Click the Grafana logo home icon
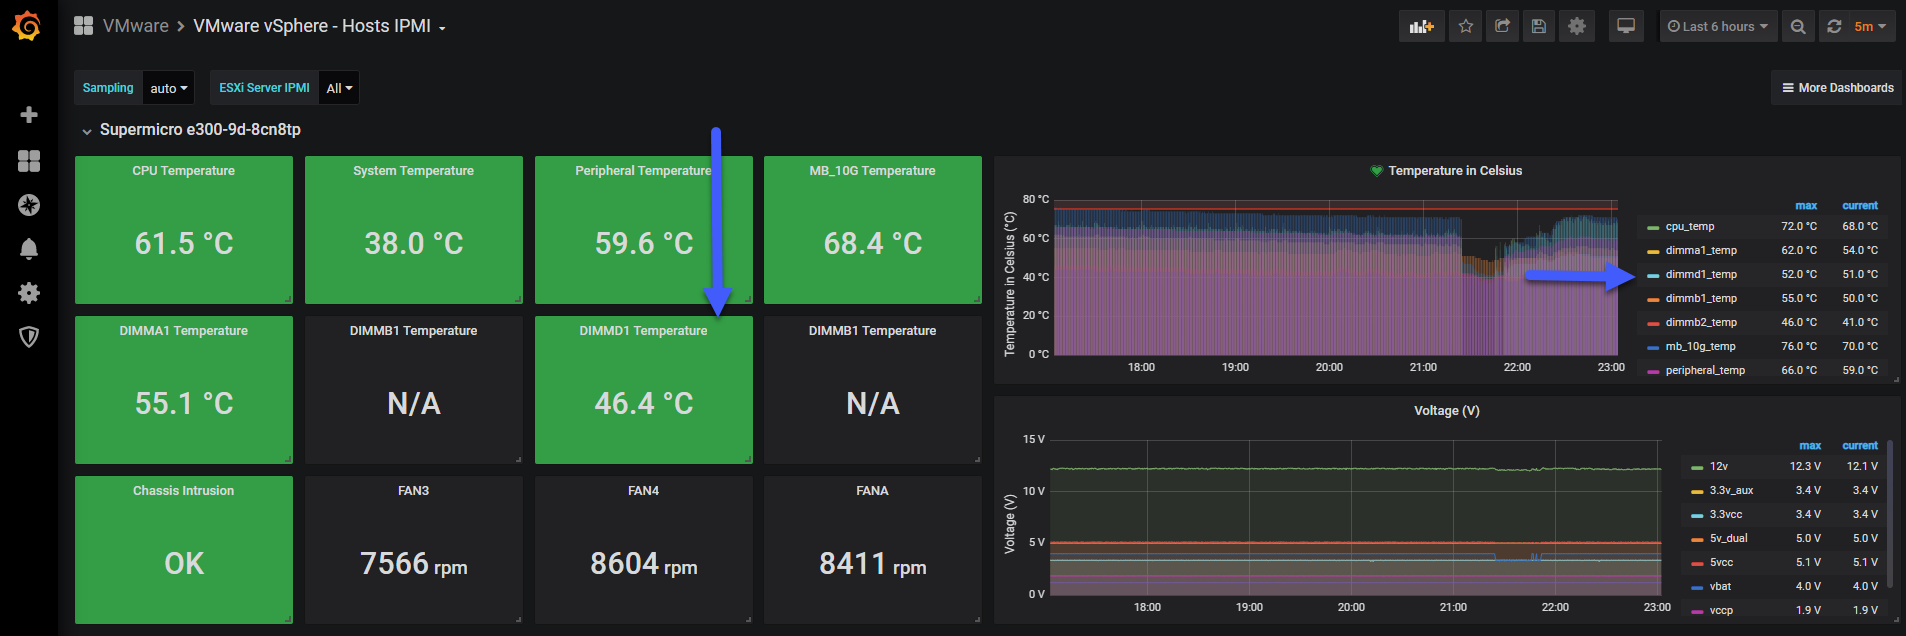 coord(27,26)
